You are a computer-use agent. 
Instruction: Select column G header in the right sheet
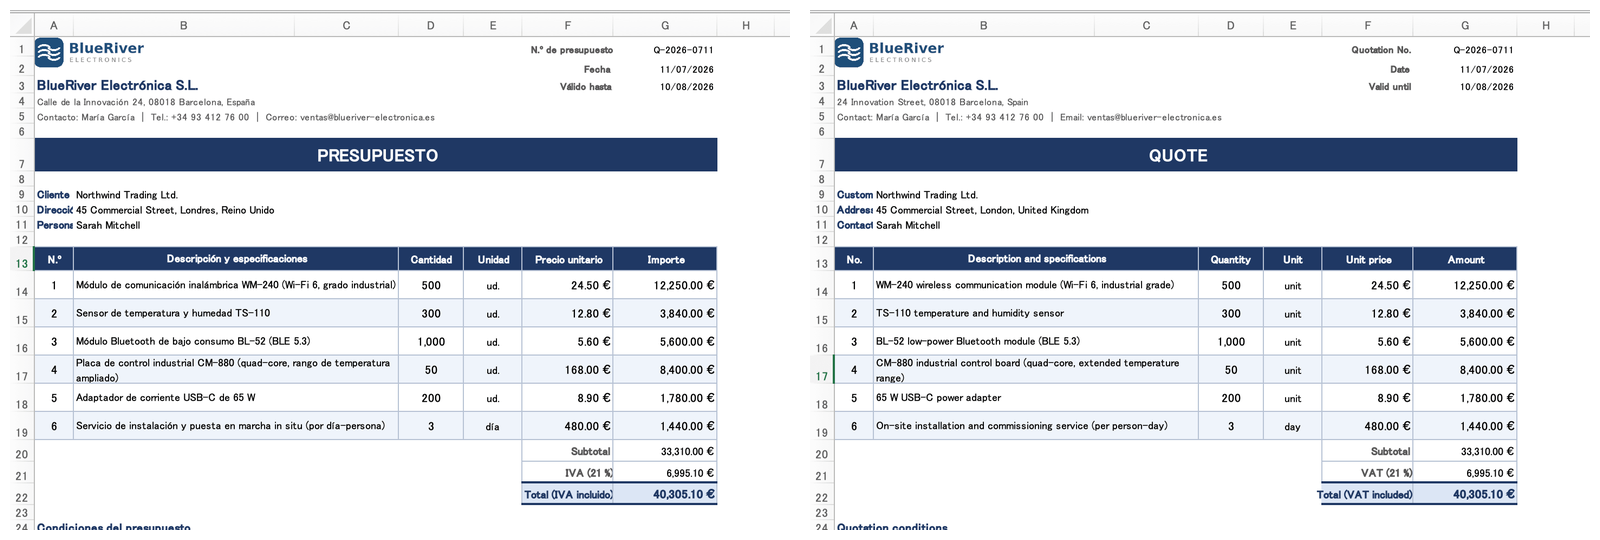coord(1465,26)
